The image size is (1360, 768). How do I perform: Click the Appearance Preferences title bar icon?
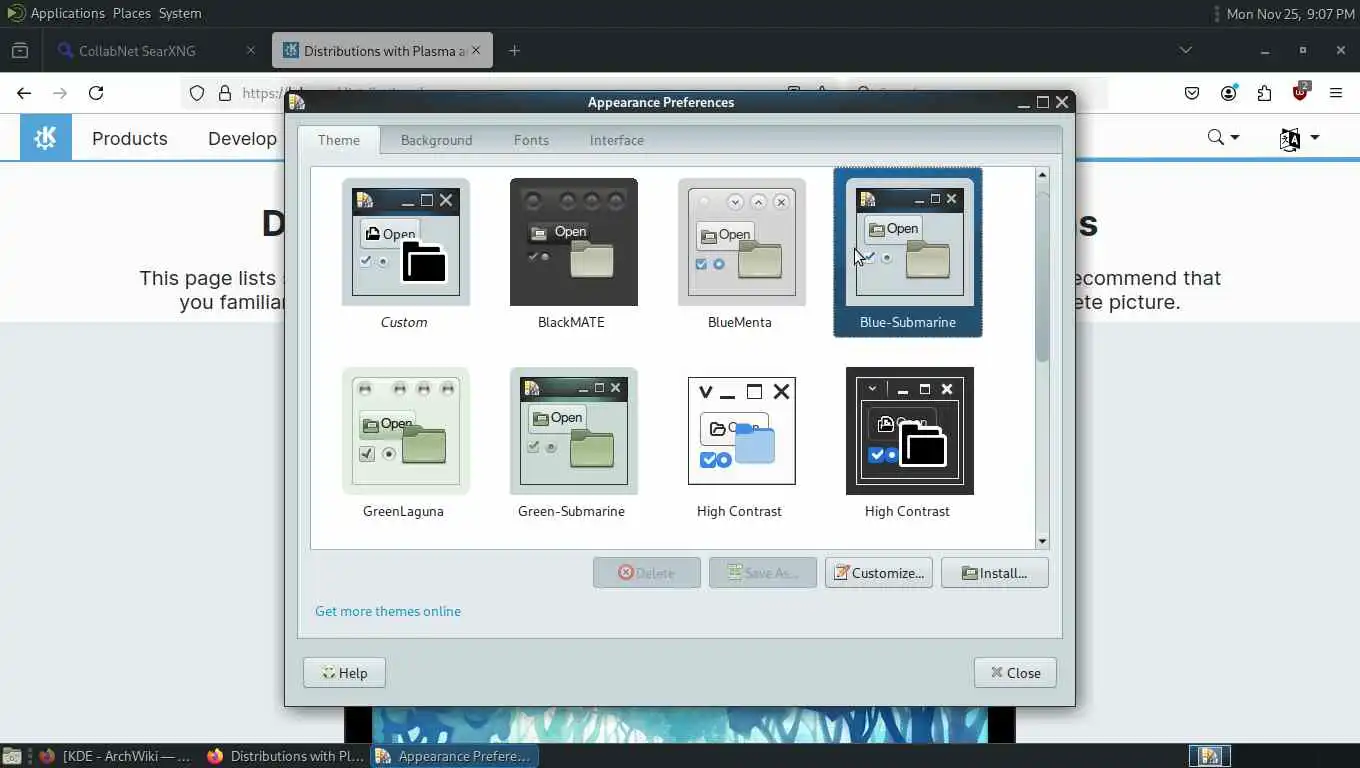pos(297,102)
